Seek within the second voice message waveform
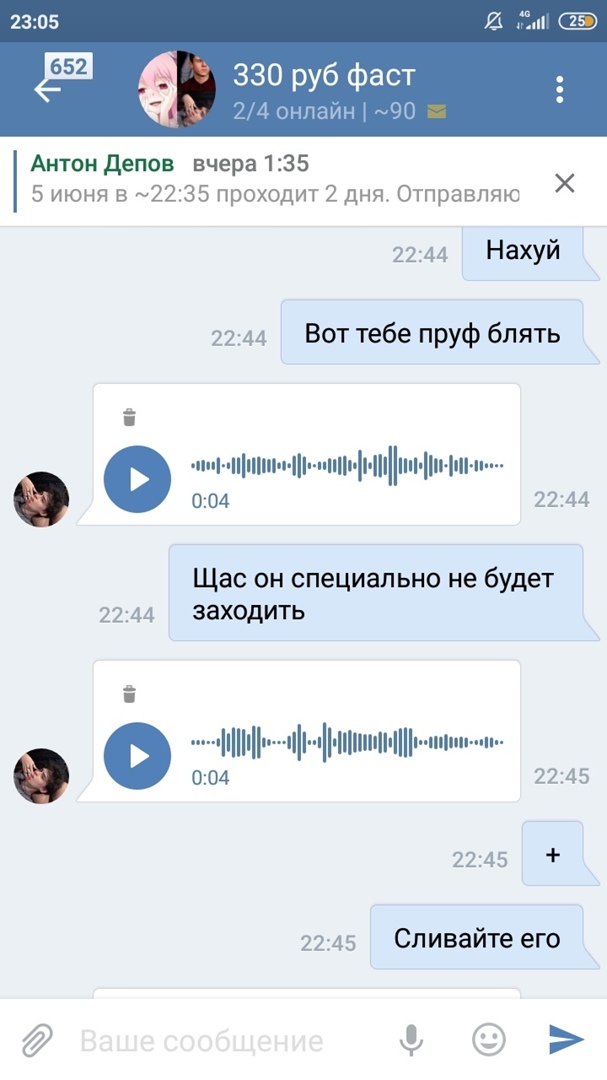Viewport: 607px width, 1080px height. click(347, 742)
